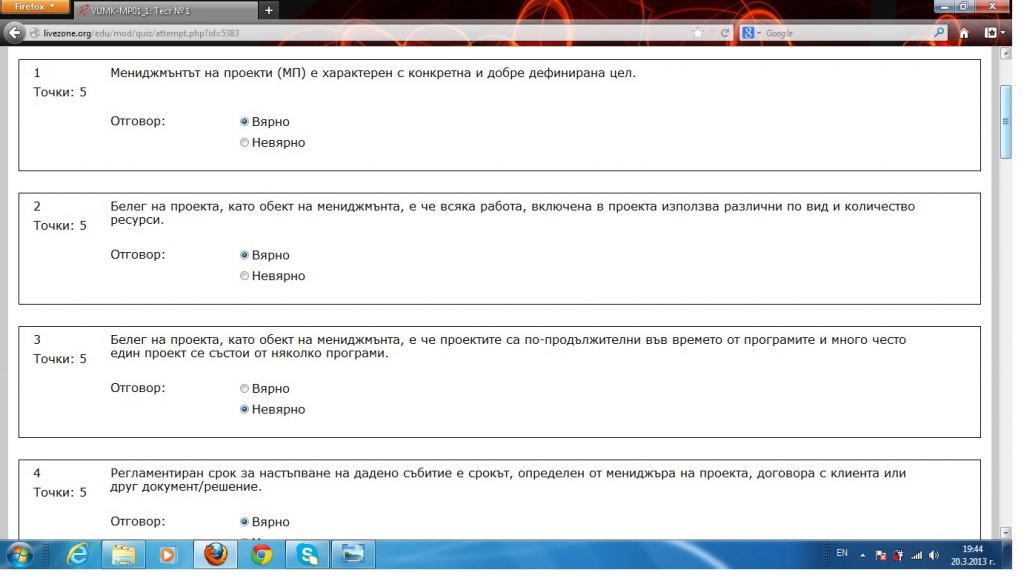Select Вярно for question 3
The width and height of the screenshot is (1024, 587).
pos(244,389)
